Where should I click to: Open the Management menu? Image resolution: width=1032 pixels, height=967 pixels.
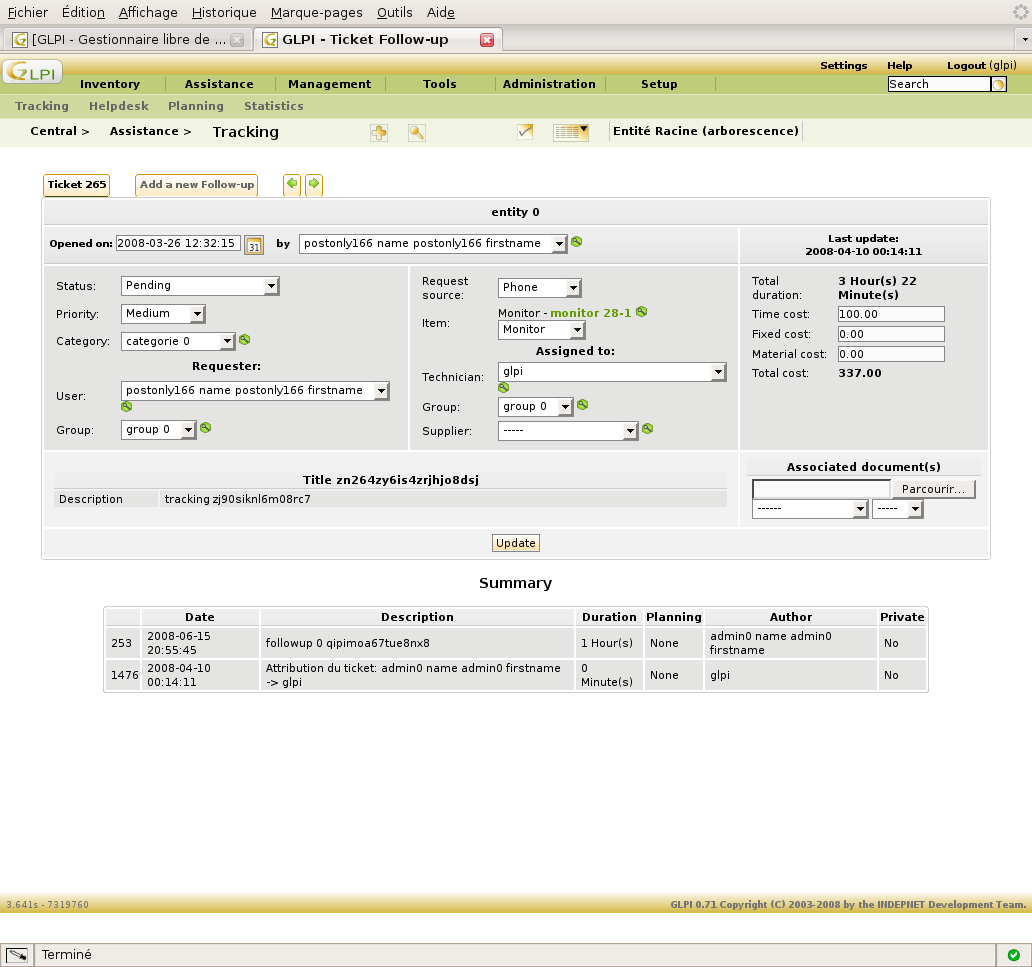tap(330, 84)
